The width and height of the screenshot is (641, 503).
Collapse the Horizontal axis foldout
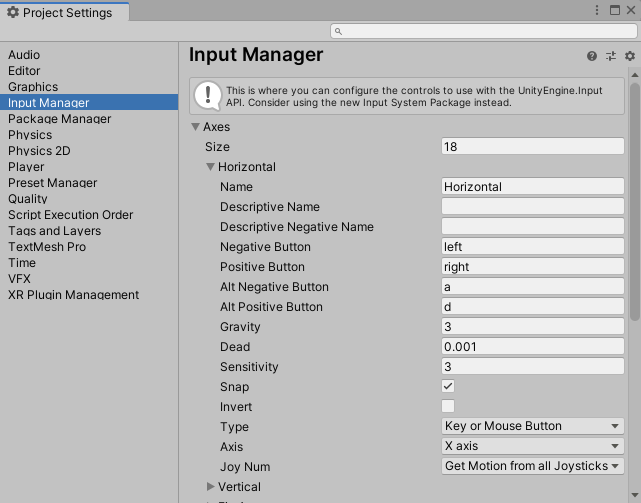(210, 167)
